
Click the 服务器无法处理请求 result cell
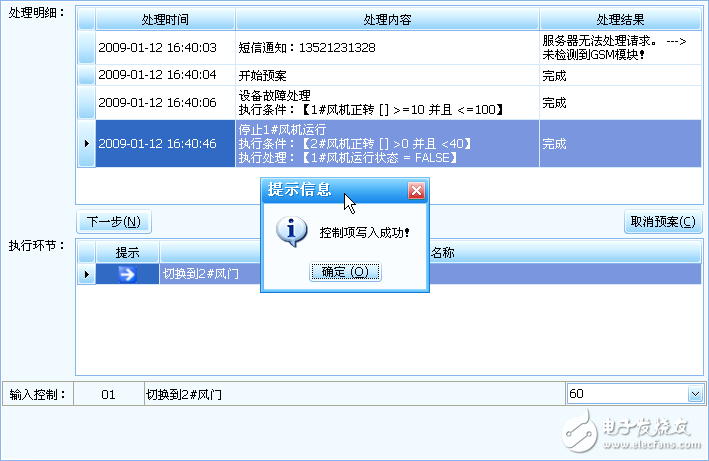point(620,47)
